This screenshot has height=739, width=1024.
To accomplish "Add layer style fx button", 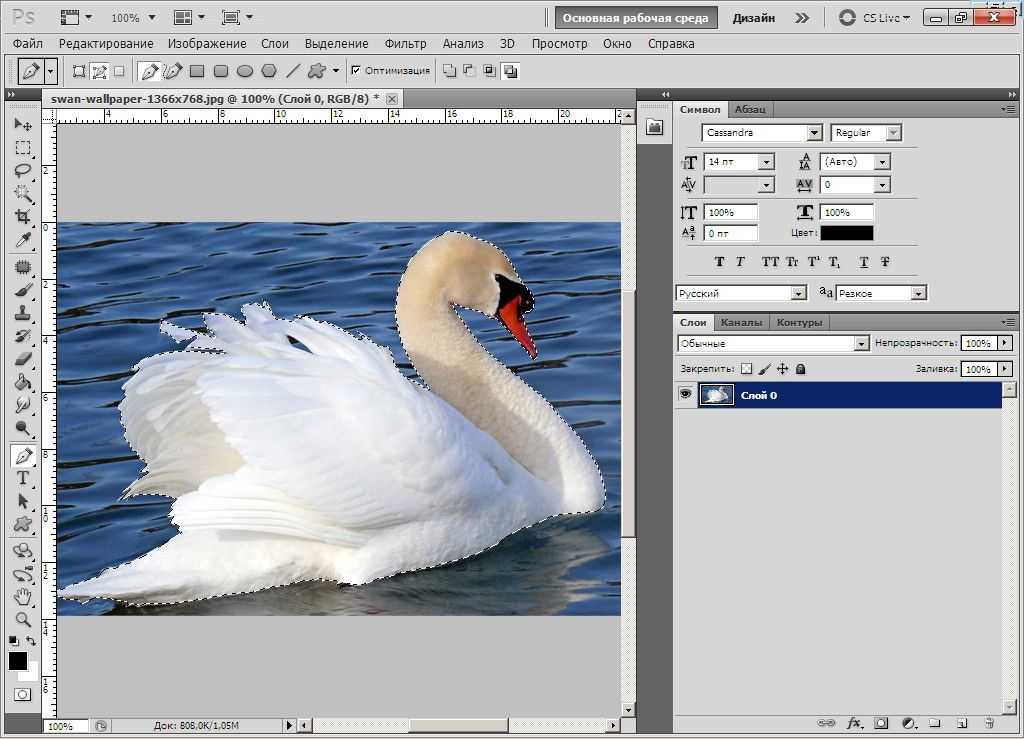I will pyautogui.click(x=854, y=723).
